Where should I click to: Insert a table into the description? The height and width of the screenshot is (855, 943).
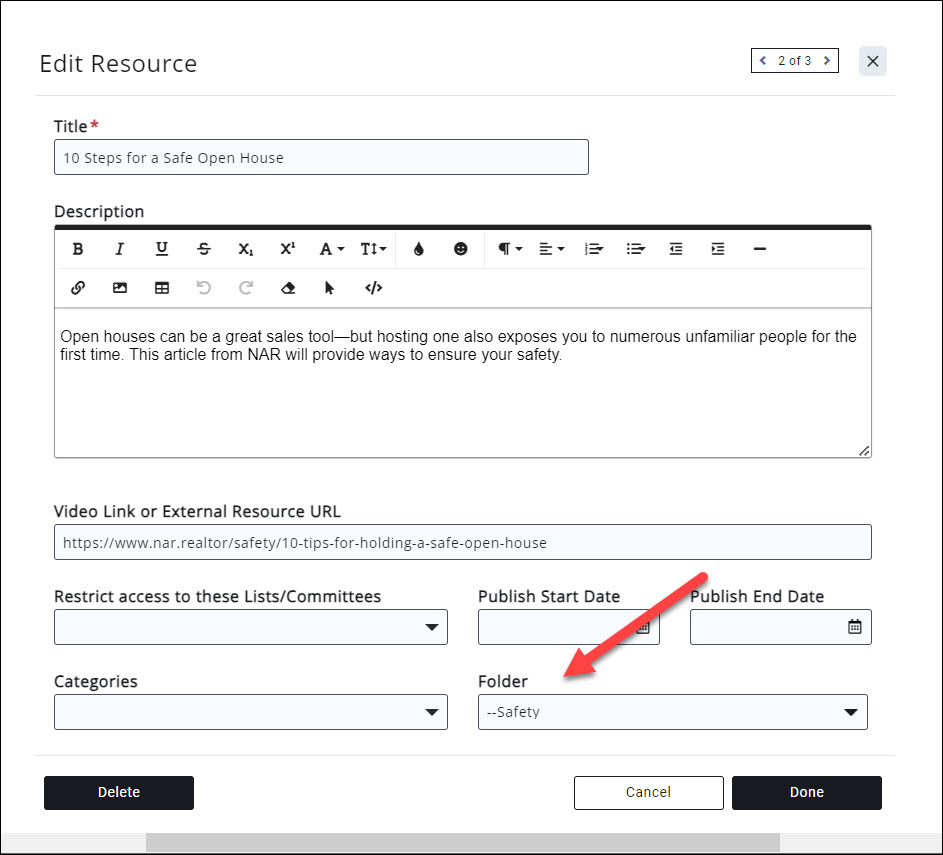[162, 288]
